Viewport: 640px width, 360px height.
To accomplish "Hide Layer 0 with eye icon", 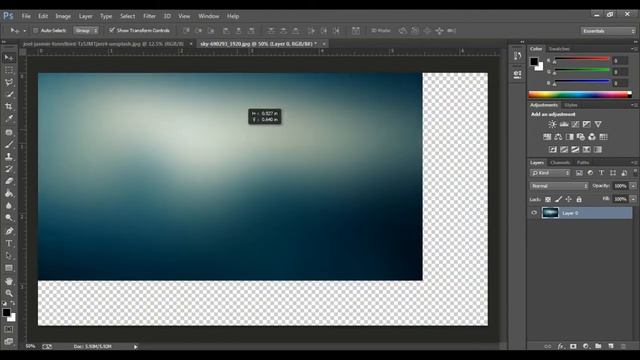I will [x=534, y=213].
